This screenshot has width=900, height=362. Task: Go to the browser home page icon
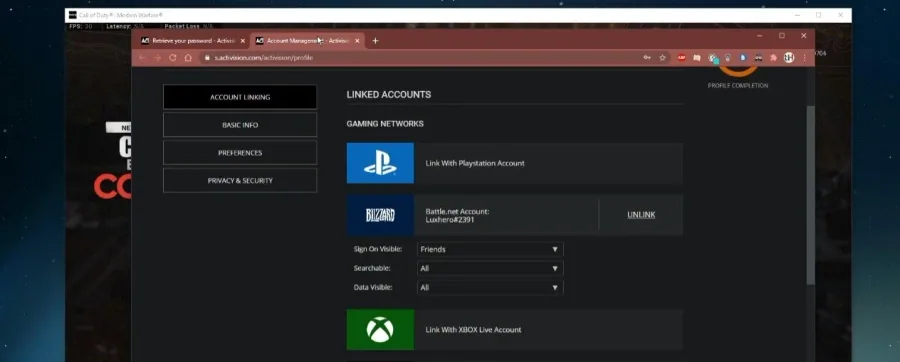pos(188,58)
